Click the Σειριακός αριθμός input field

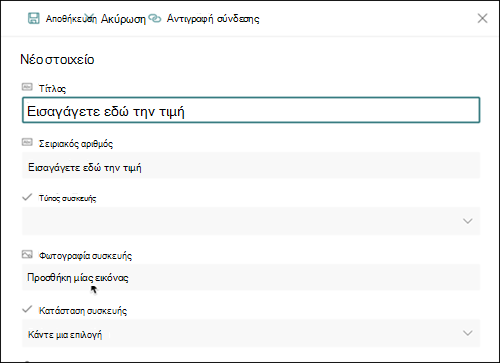click(251, 166)
